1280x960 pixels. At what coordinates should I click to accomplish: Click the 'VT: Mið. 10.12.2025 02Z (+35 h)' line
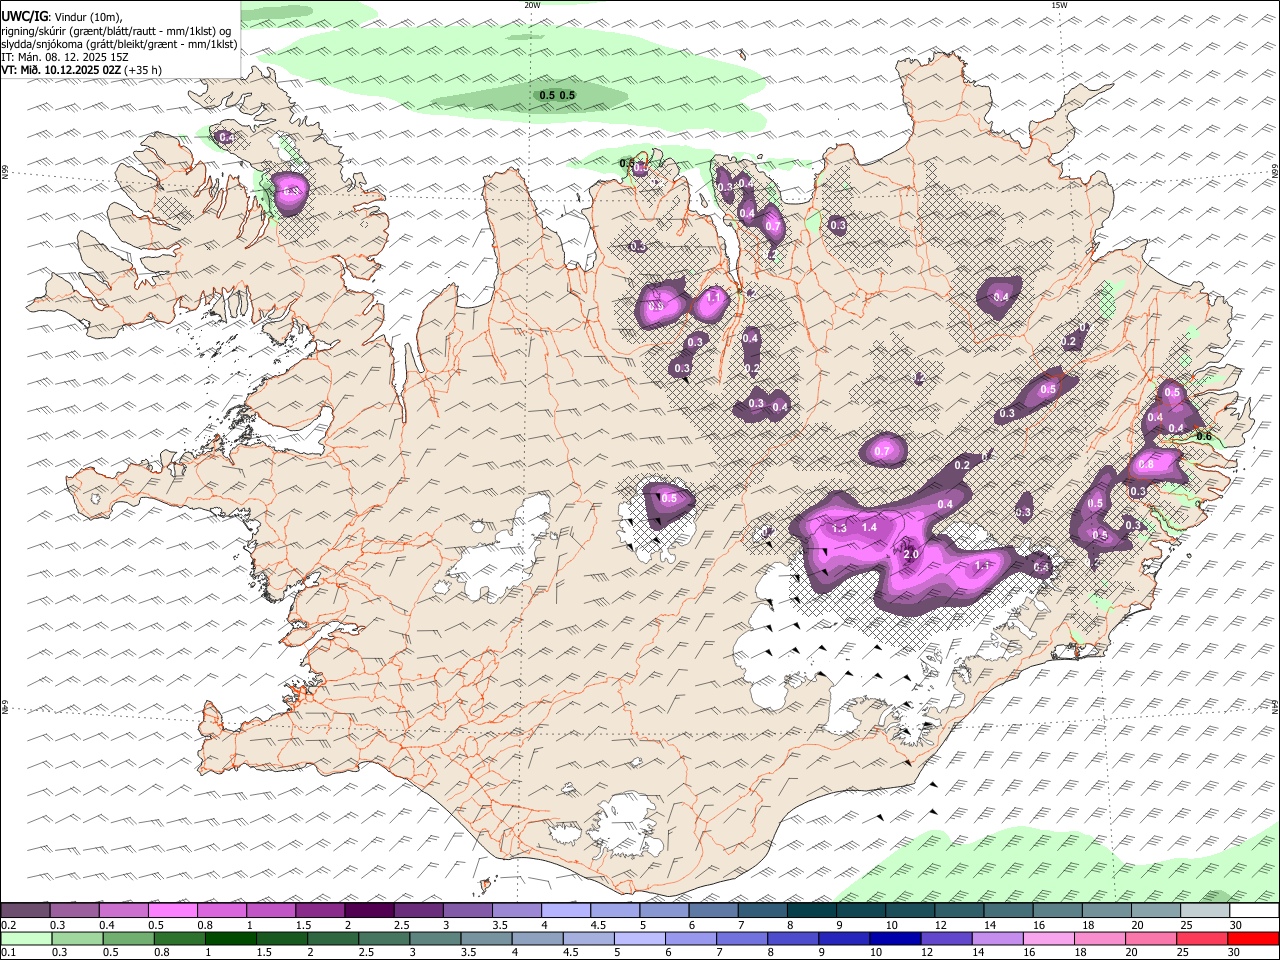click(81, 70)
